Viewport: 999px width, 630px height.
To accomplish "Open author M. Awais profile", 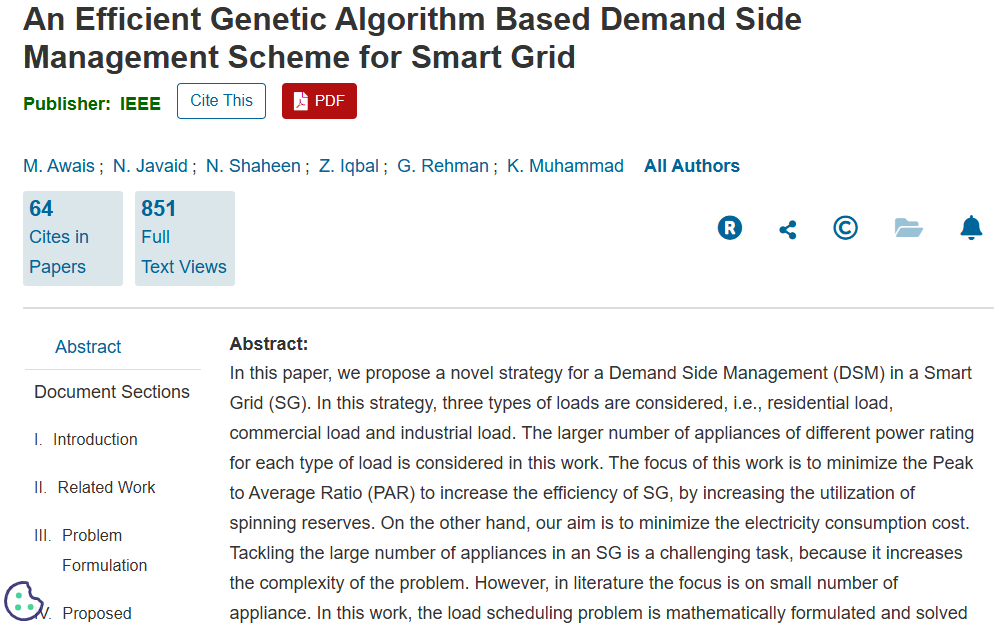I will click(60, 166).
